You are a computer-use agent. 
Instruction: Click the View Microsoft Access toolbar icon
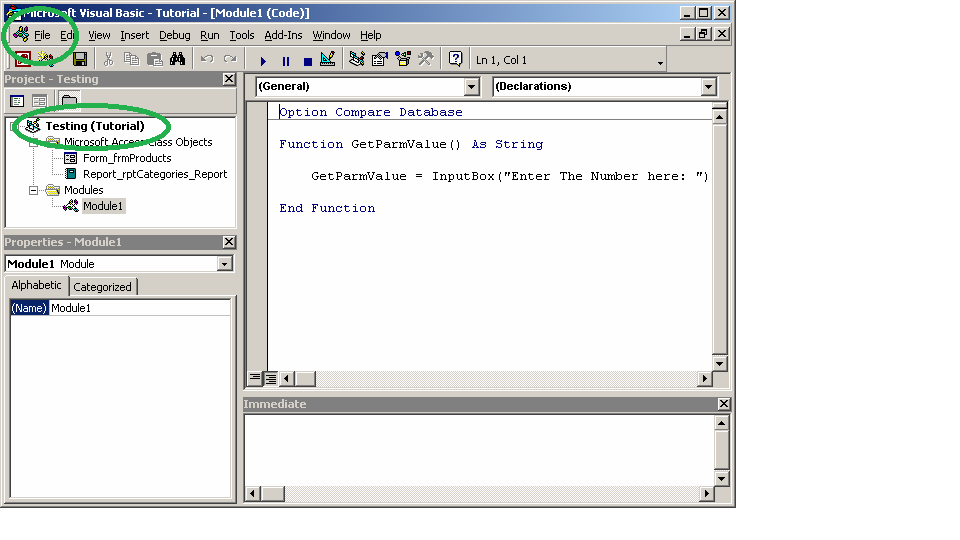point(23,59)
